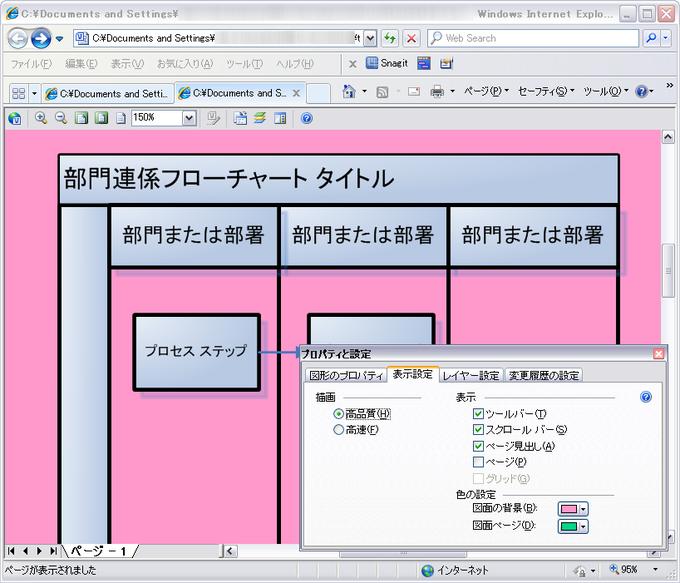Open the 150% zoom level dropdown
The height and width of the screenshot is (583, 680).
coord(189,118)
